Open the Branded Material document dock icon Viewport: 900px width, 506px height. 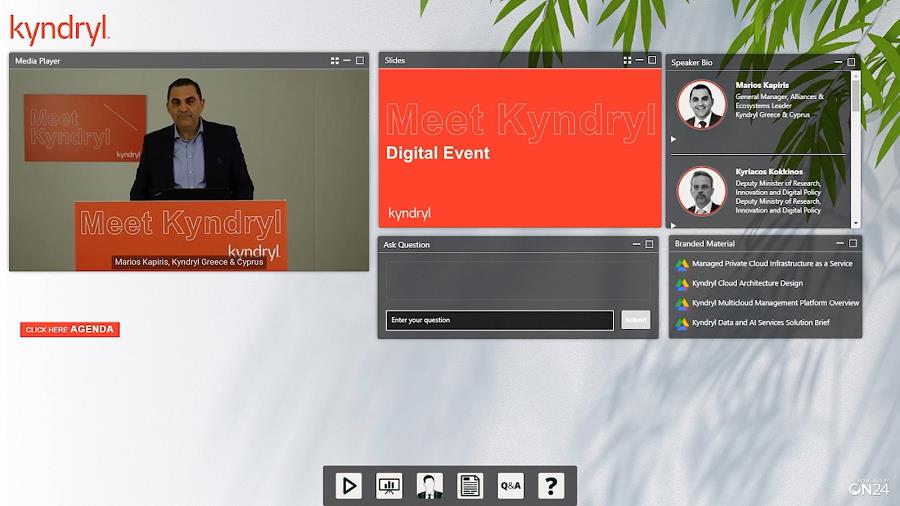(470, 486)
